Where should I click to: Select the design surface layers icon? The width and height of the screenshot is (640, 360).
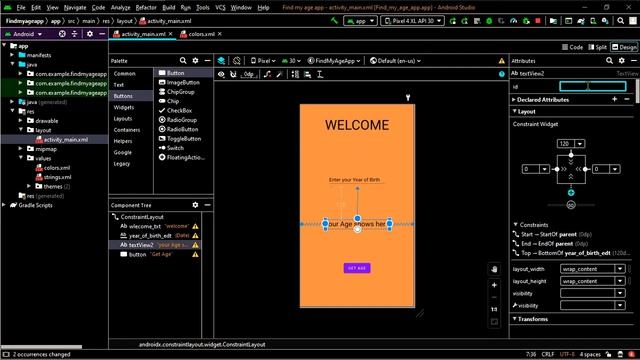pyautogui.click(x=221, y=61)
